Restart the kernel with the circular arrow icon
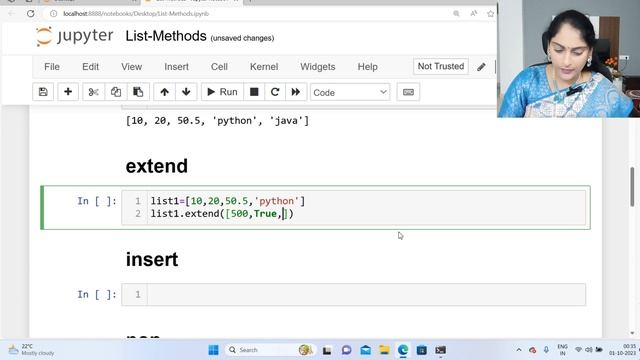 point(275,92)
